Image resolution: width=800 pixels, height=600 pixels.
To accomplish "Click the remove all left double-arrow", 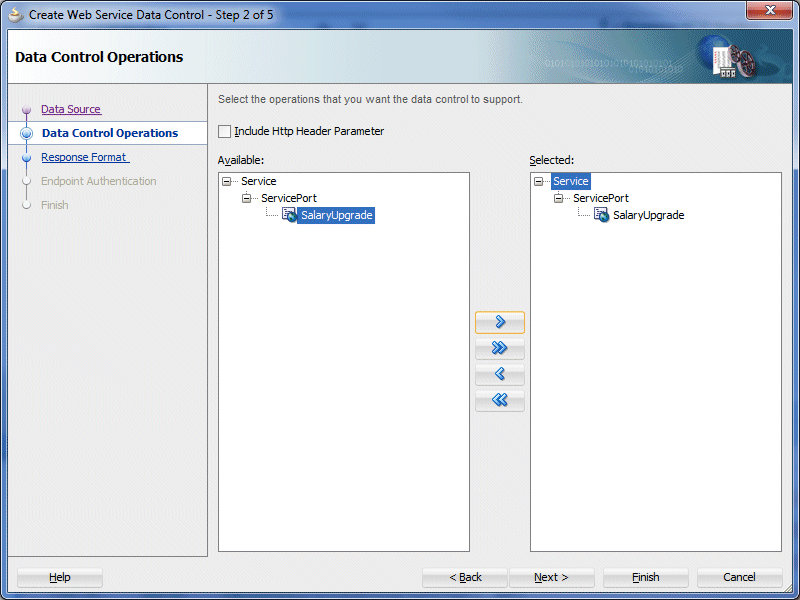I will [x=499, y=401].
